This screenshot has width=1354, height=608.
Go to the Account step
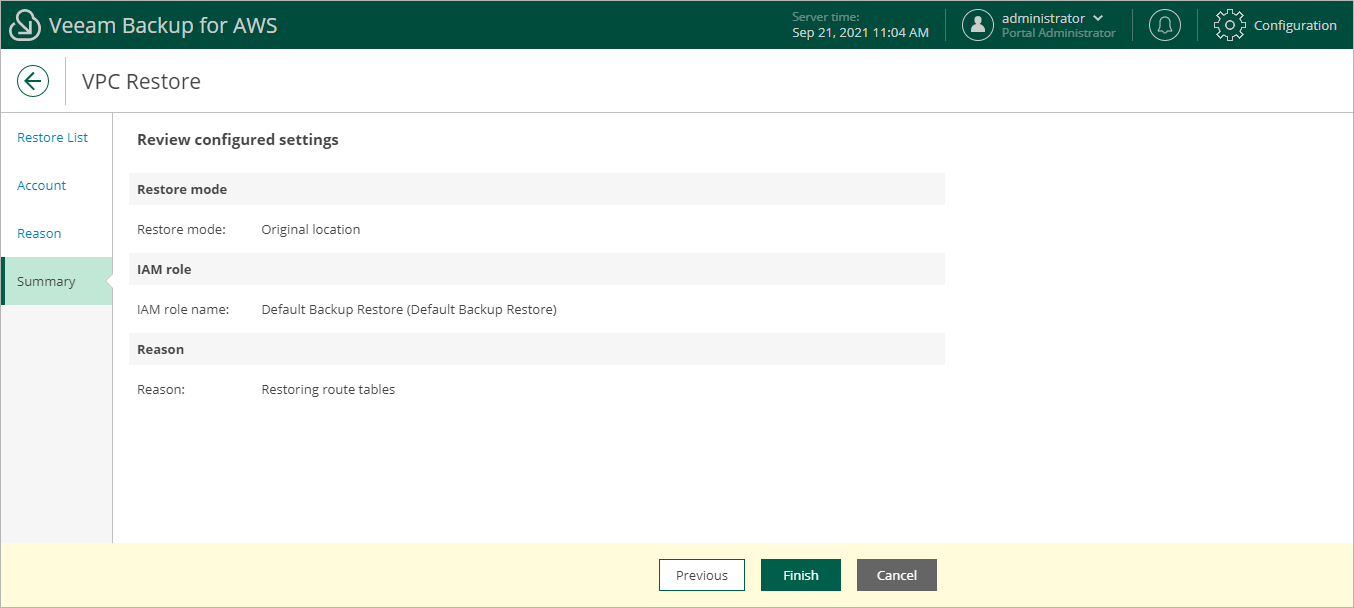42,186
